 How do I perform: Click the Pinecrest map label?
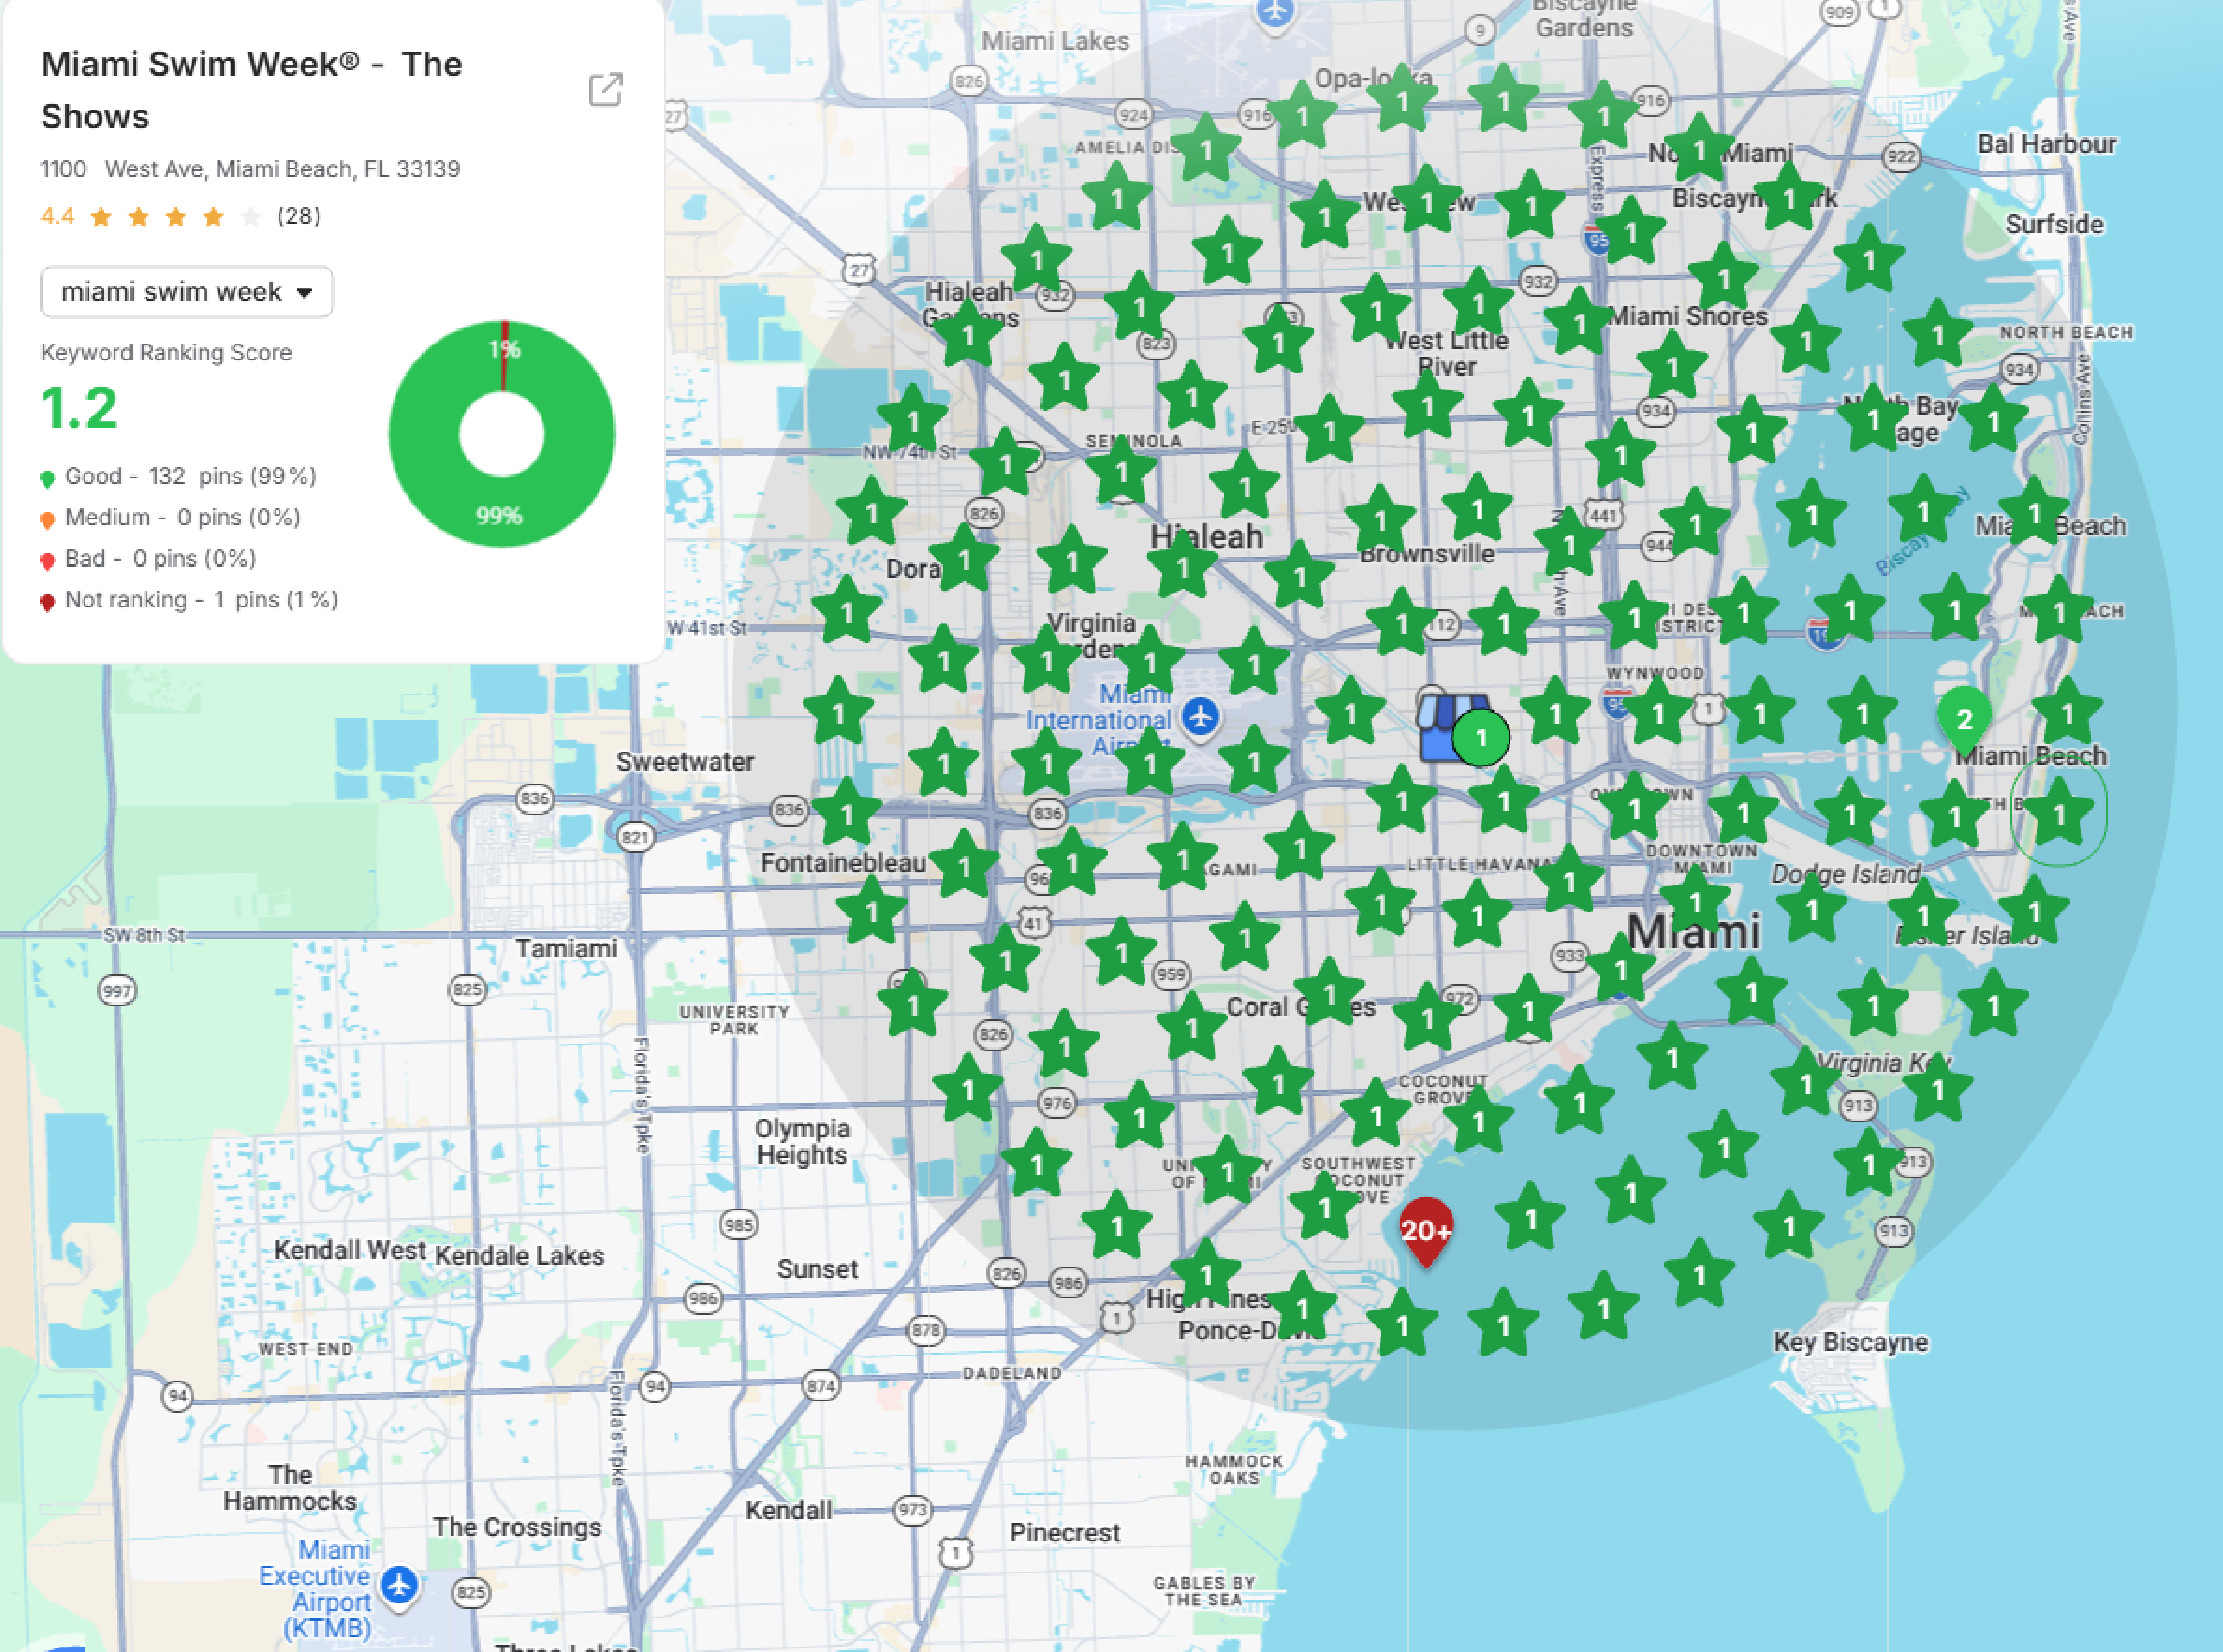1065,1532
